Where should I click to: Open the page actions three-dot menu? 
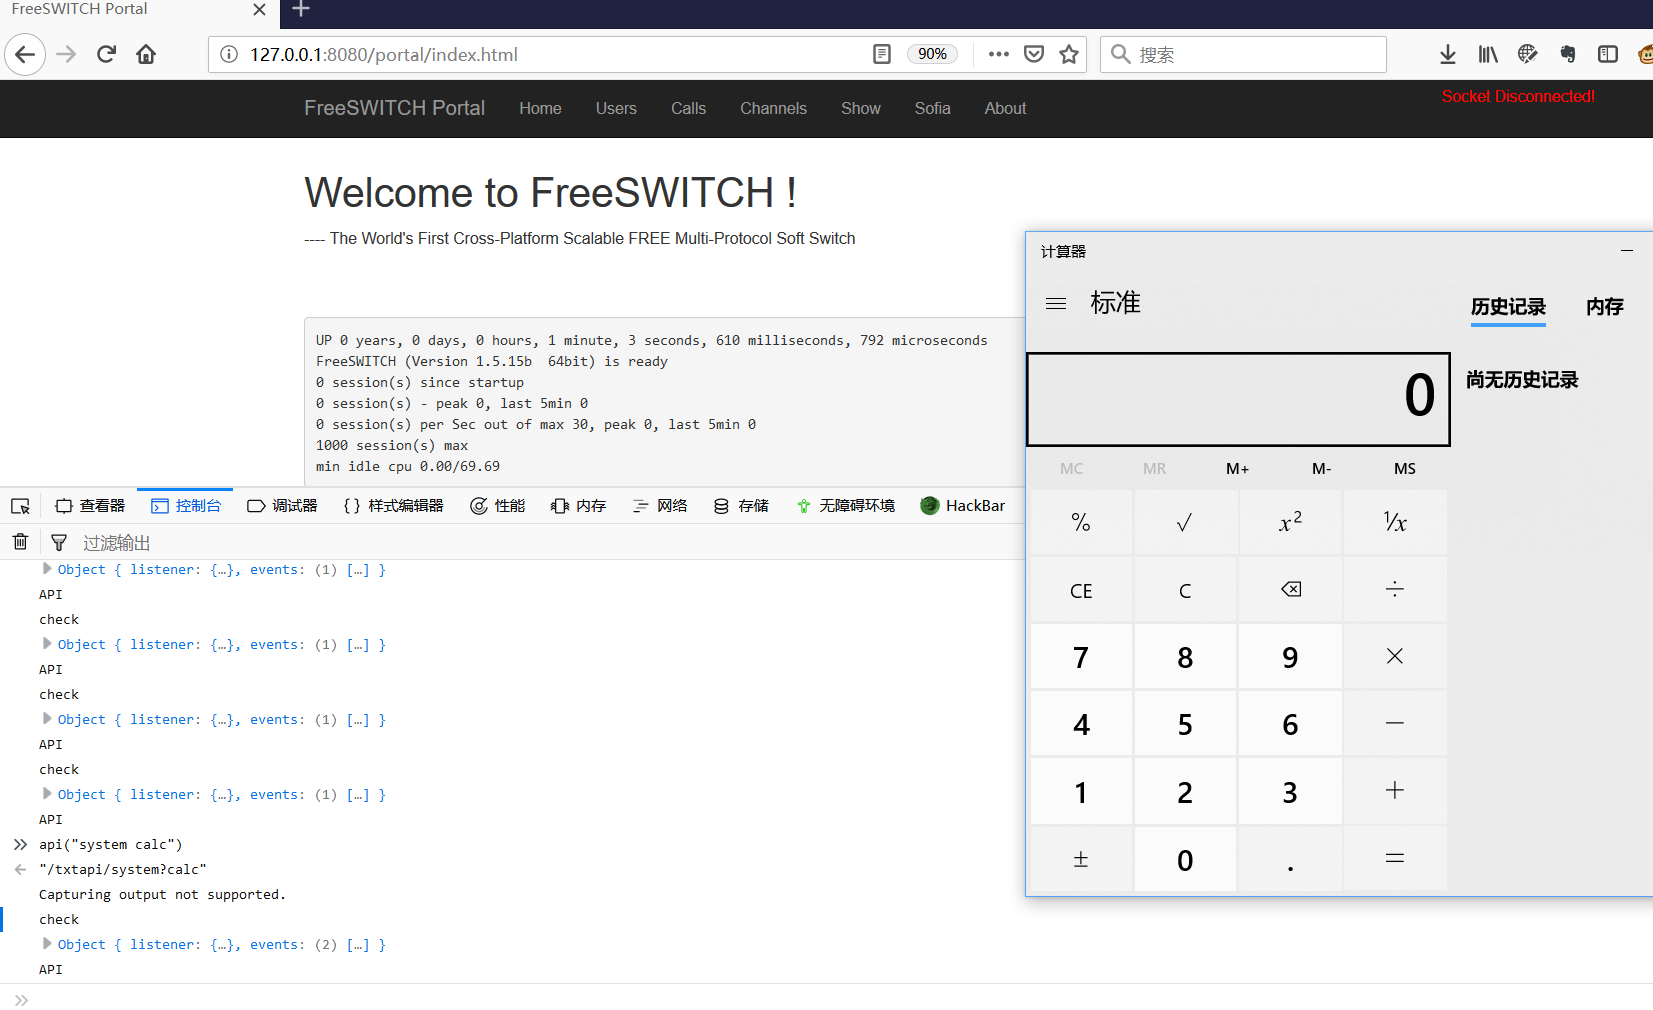[998, 54]
